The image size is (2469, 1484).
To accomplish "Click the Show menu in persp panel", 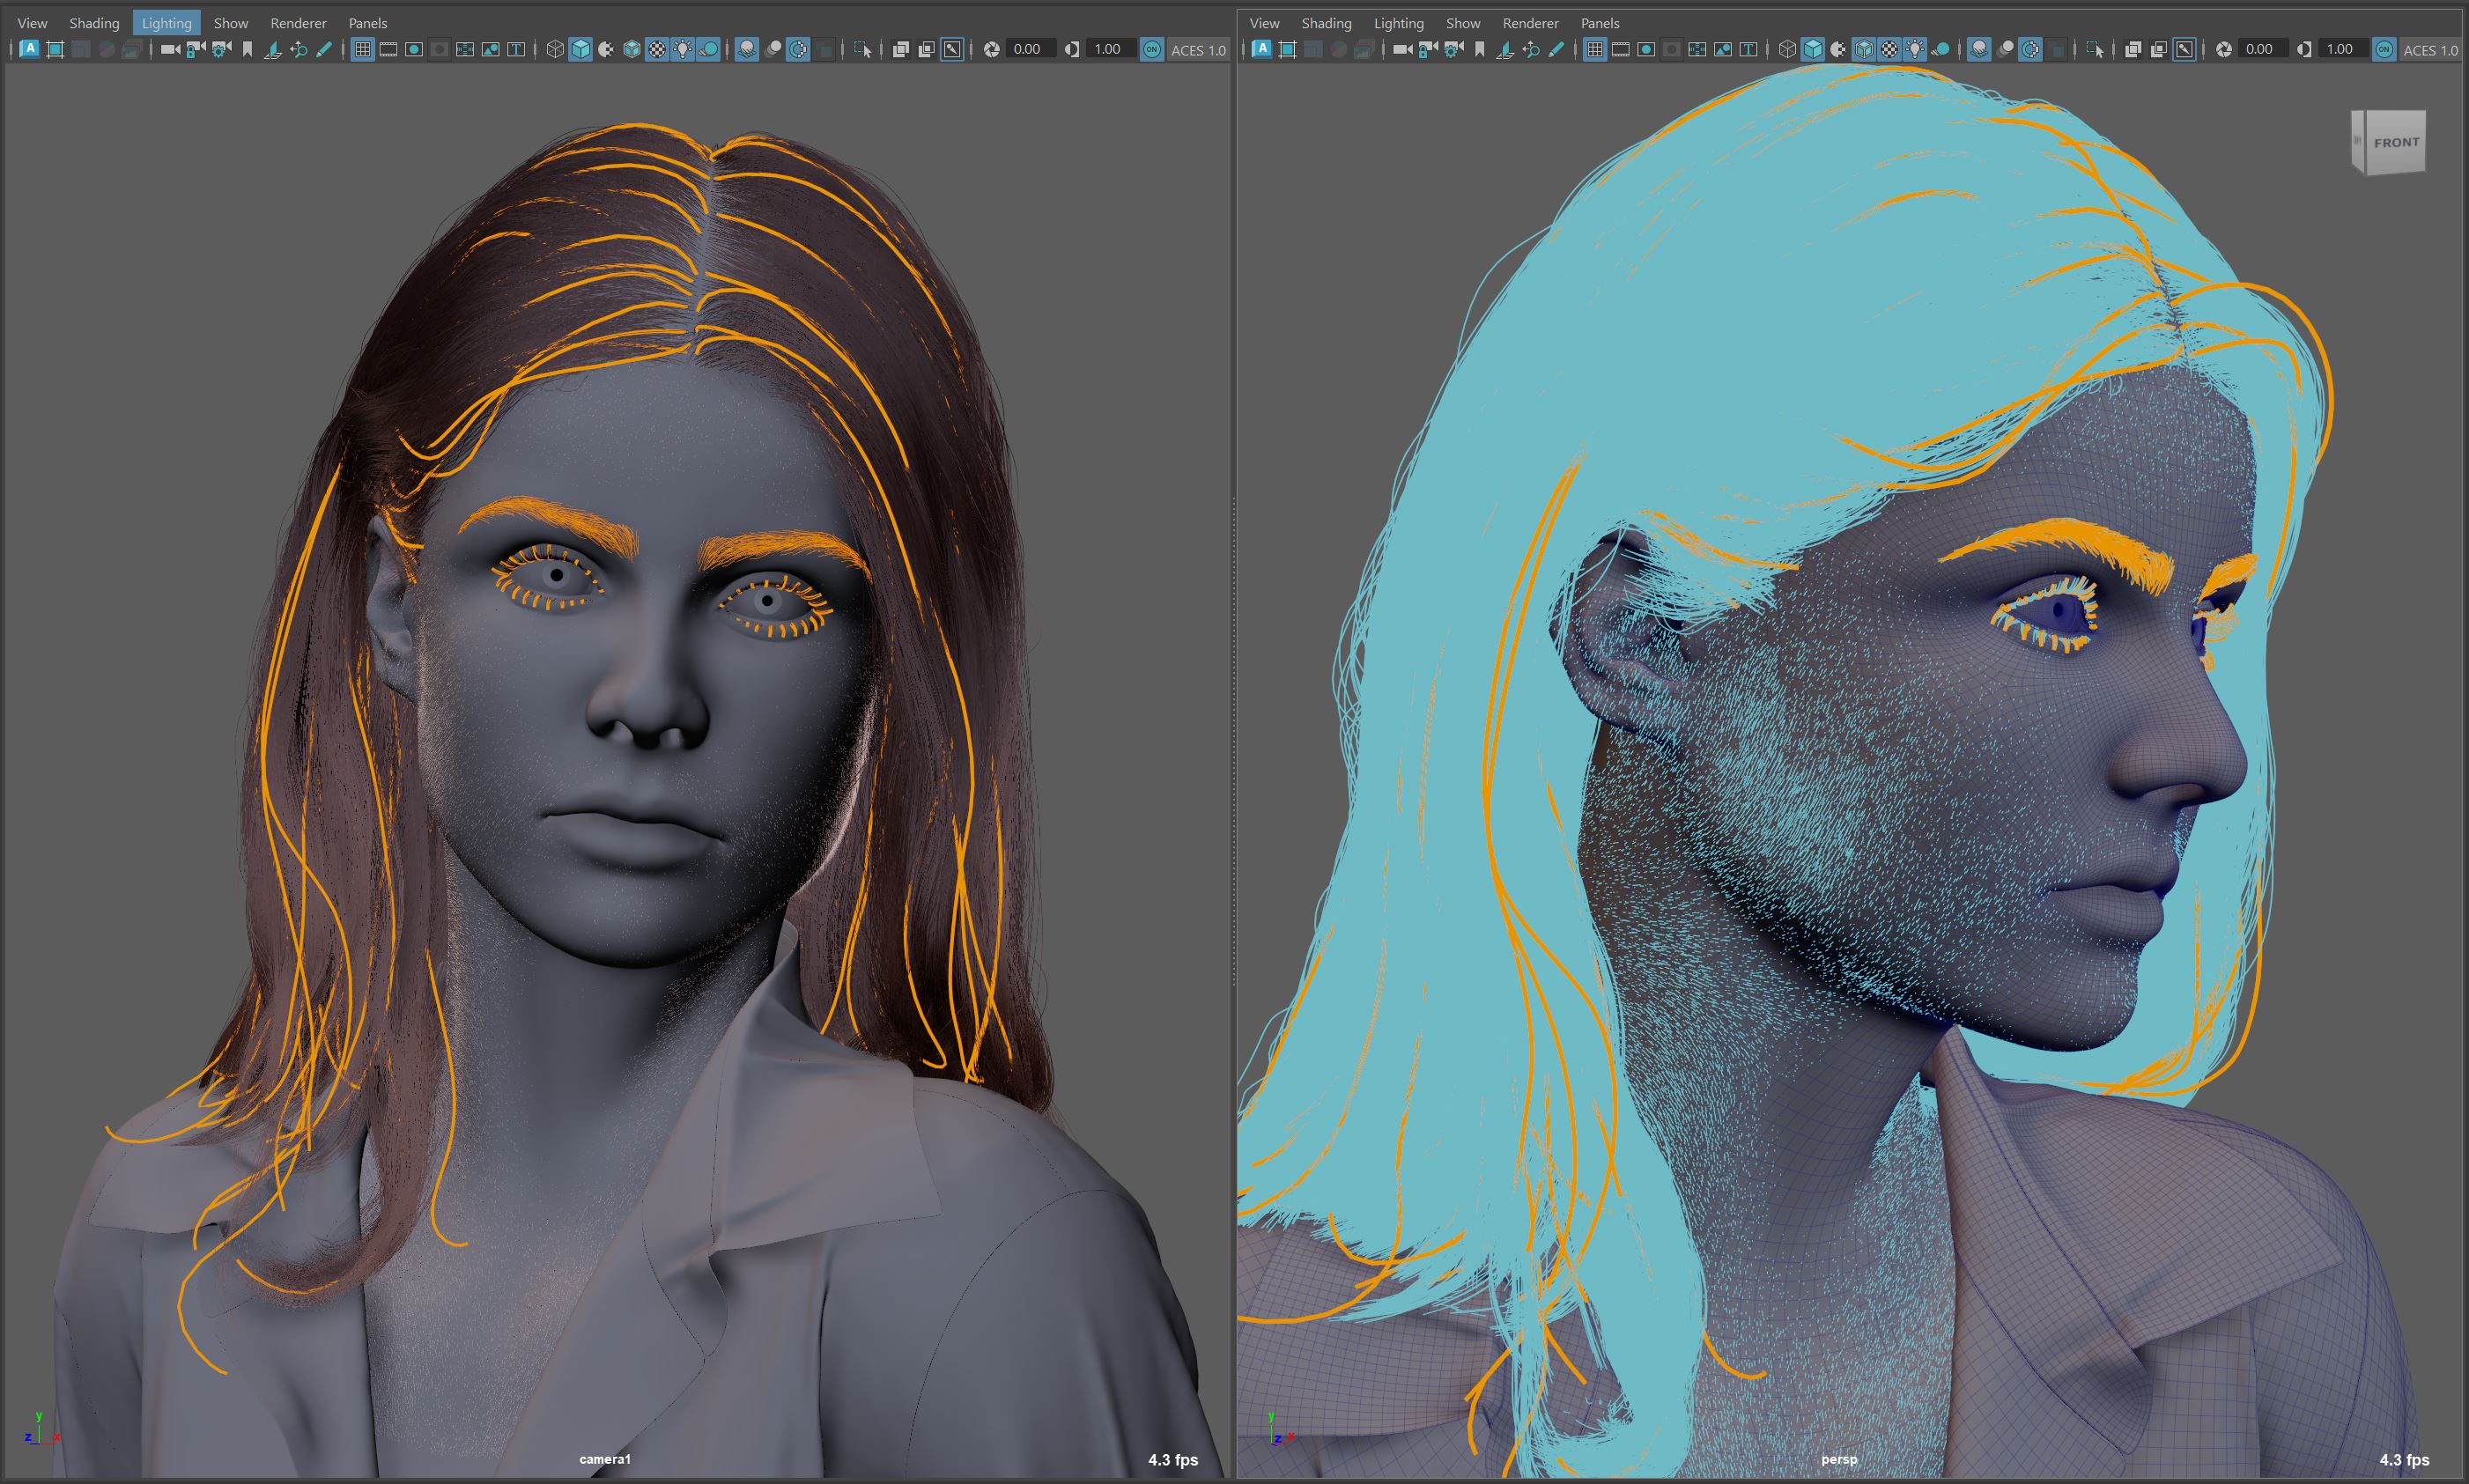I will (1462, 22).
